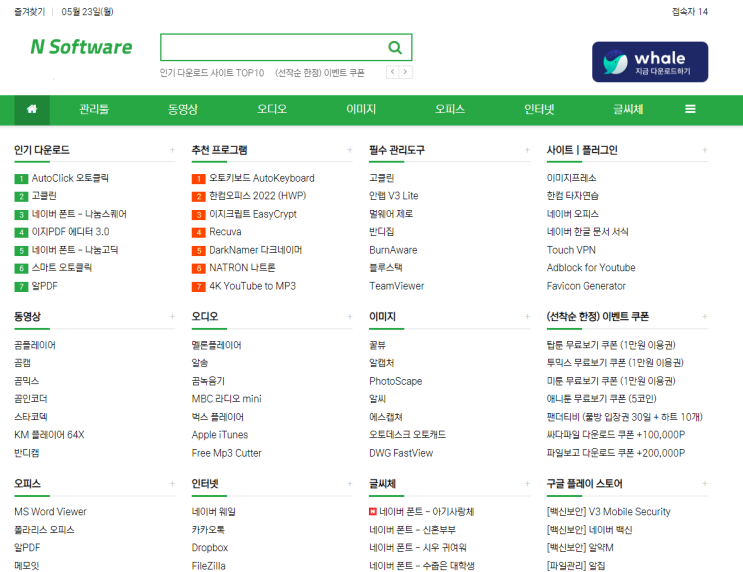Open 폴라리스 오피스 link
Screen dimensions: 743x572
45,530
